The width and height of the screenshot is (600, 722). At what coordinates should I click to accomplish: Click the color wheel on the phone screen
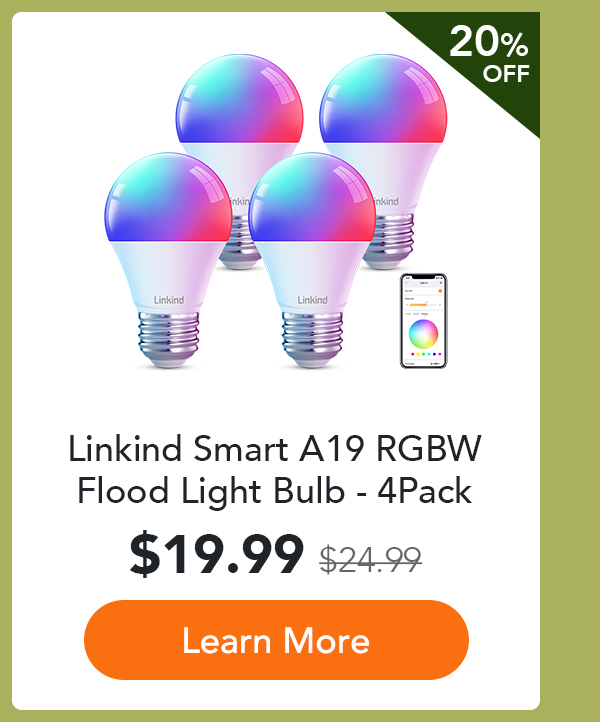point(424,334)
